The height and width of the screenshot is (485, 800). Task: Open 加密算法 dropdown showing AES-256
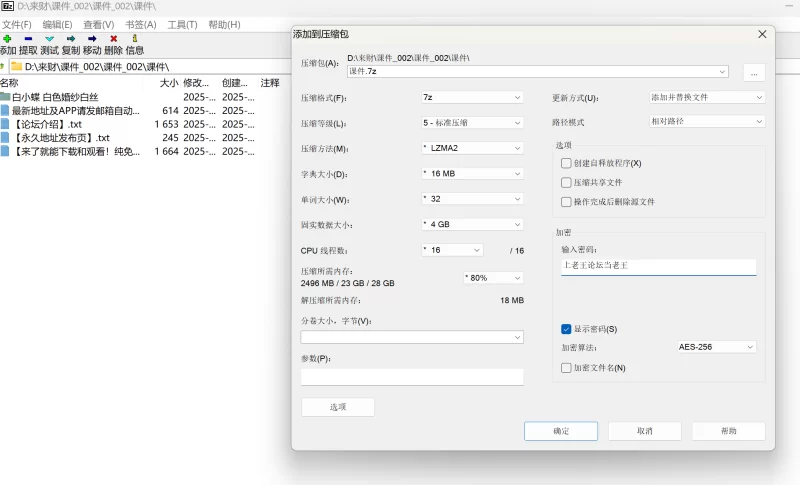716,347
